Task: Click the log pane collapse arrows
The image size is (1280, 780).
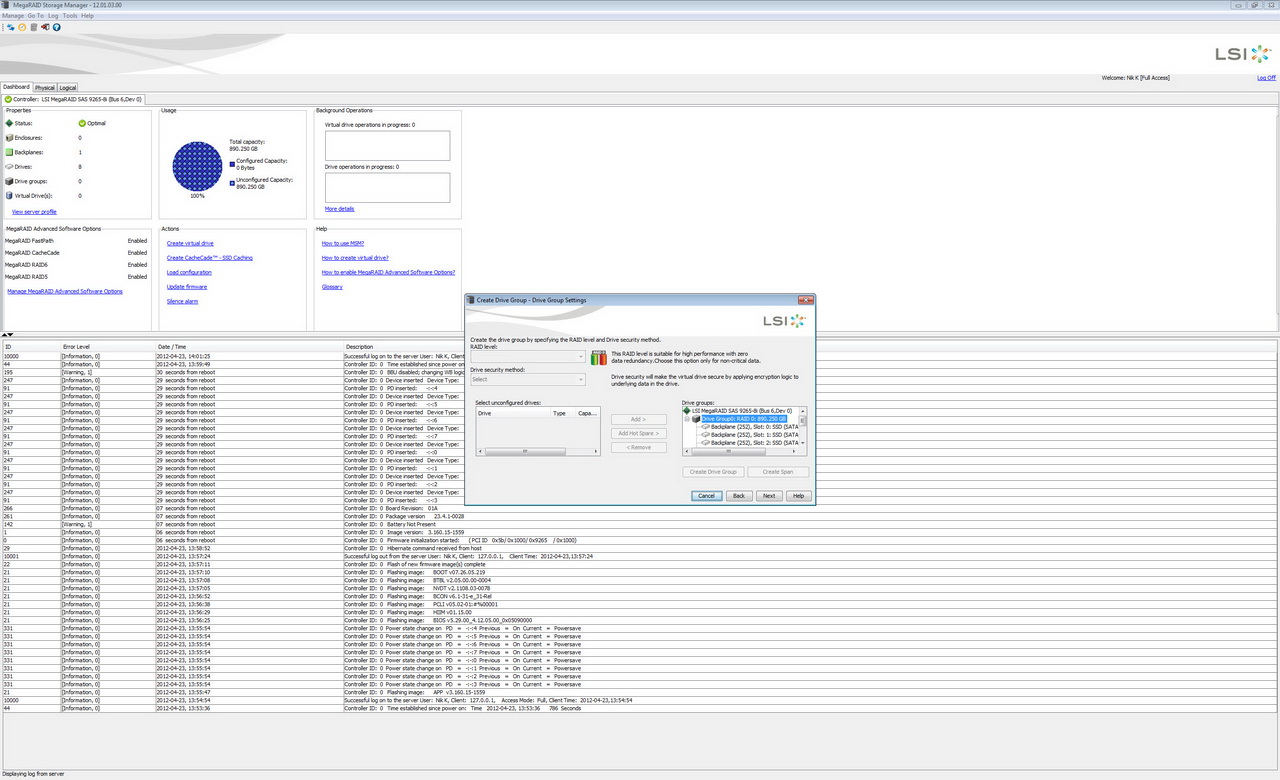Action: [x=7, y=335]
